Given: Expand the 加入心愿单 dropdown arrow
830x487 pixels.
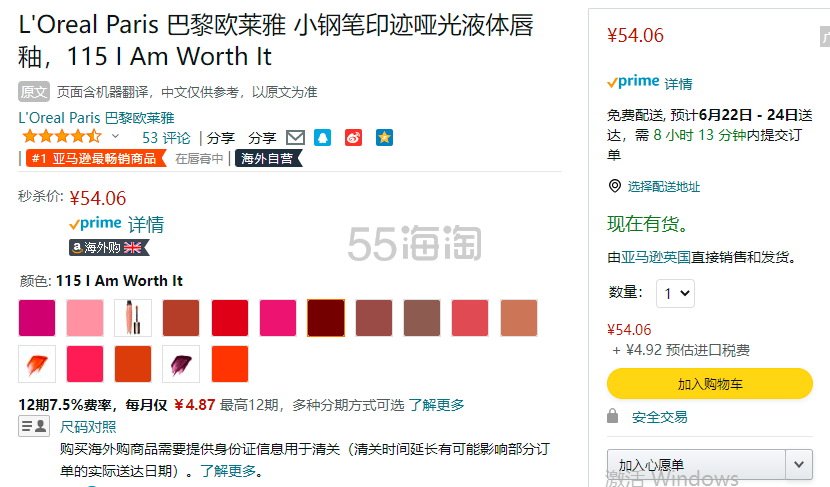Looking at the screenshot, I should pyautogui.click(x=799, y=464).
